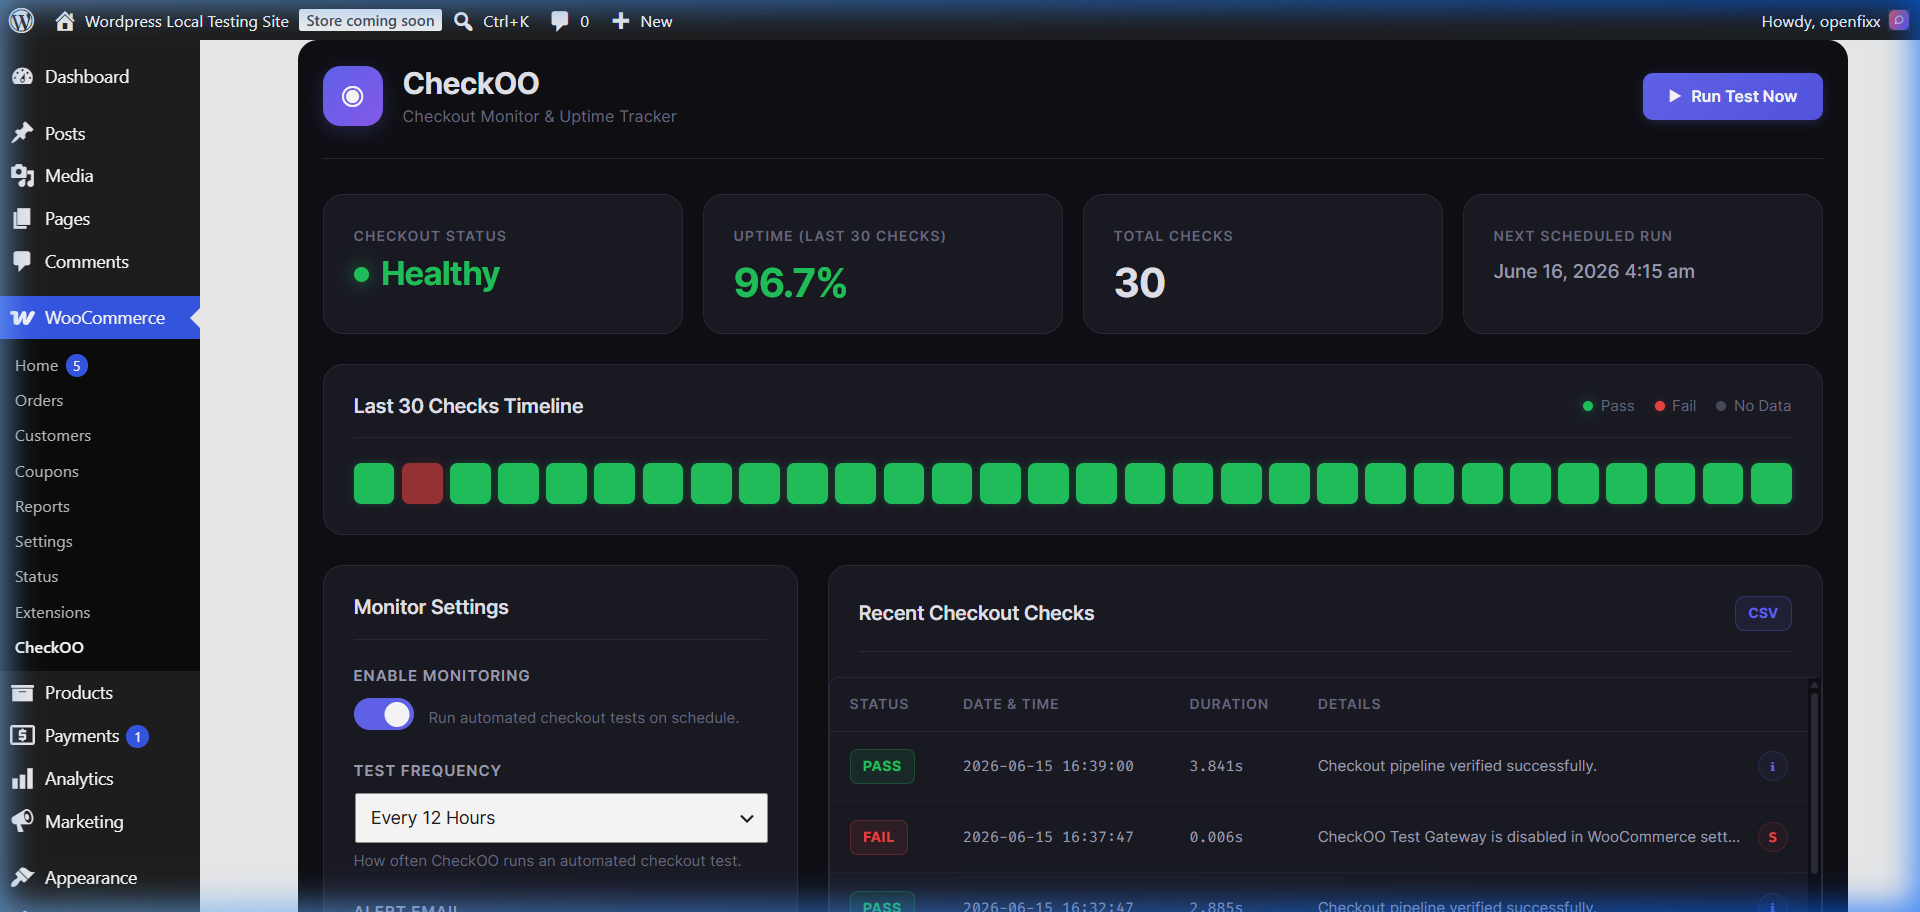
Task: Click the Dashboard gauge icon
Action: [22, 77]
